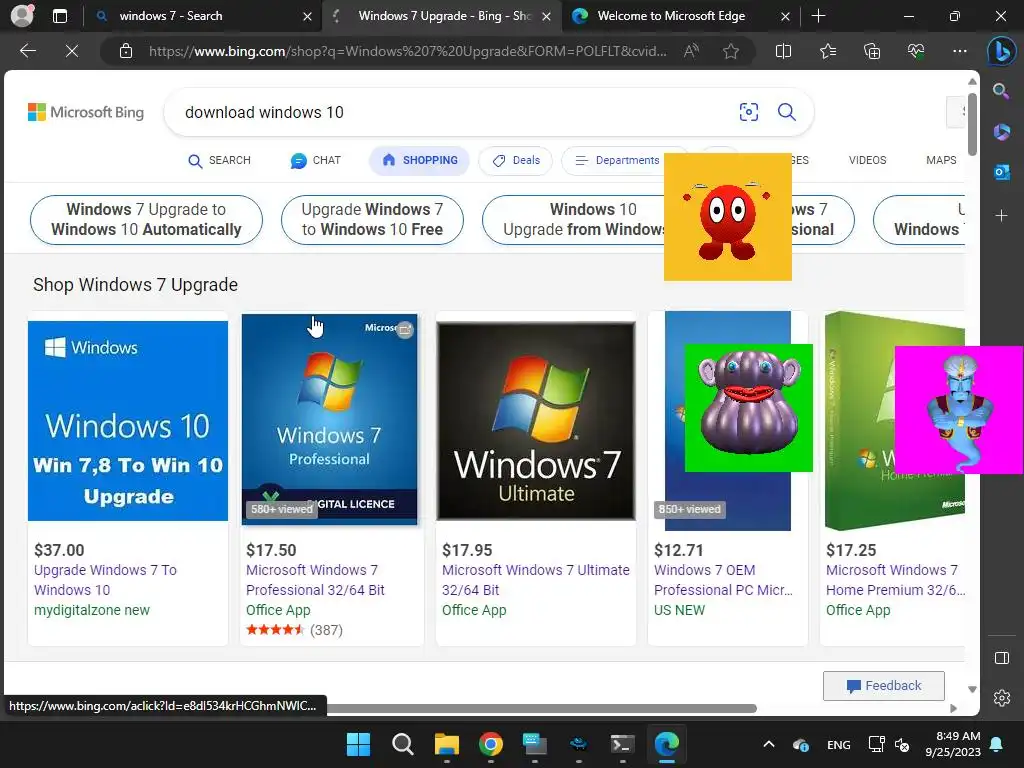Open sidebar Search icon
This screenshot has height=768, width=1024.
tap(1001, 91)
